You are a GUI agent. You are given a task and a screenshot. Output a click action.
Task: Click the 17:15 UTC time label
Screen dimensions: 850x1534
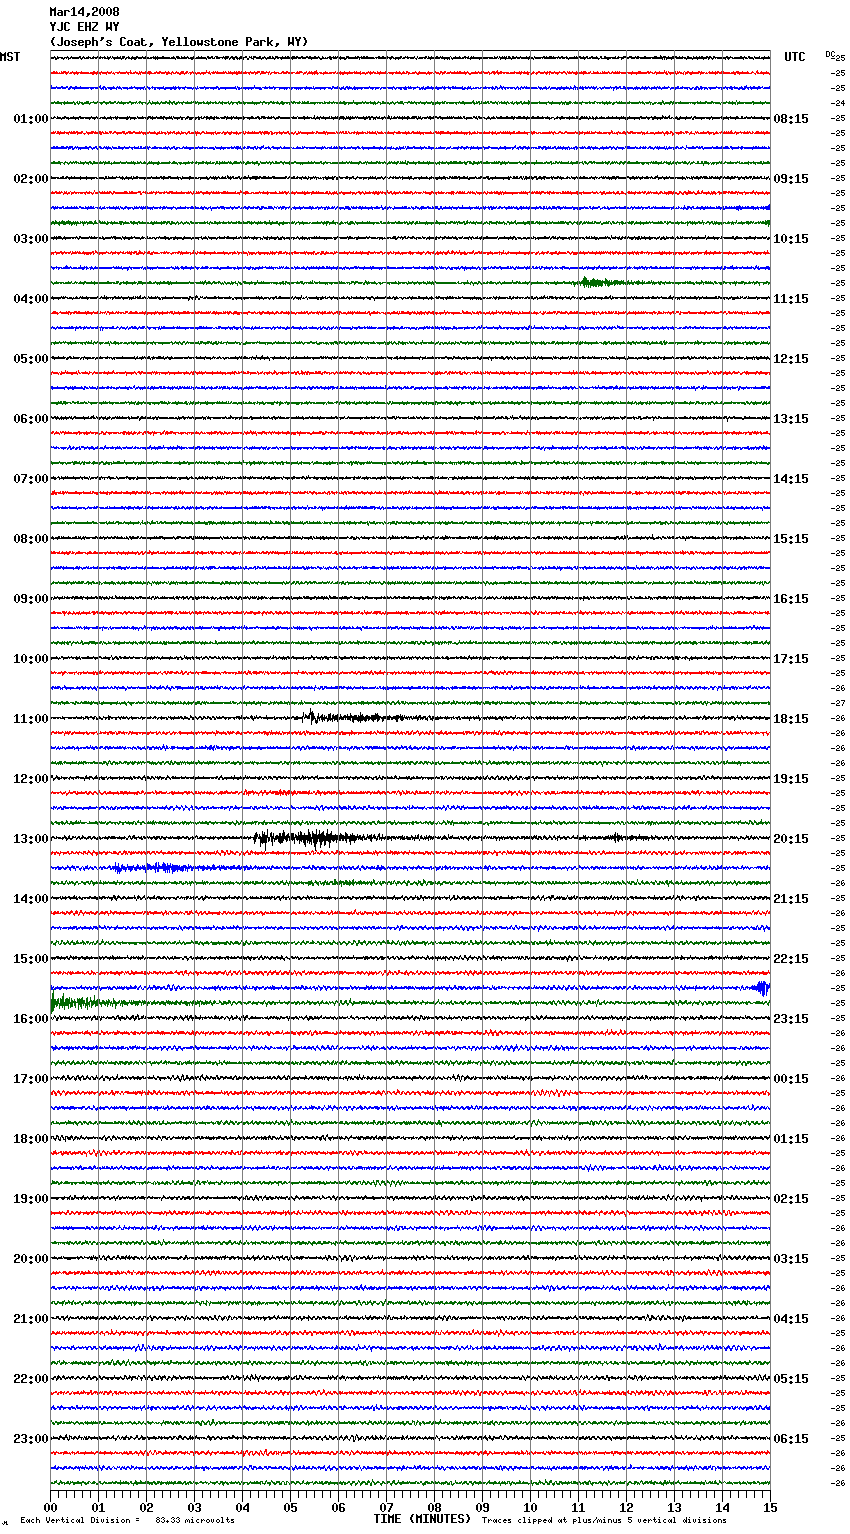[x=791, y=659]
